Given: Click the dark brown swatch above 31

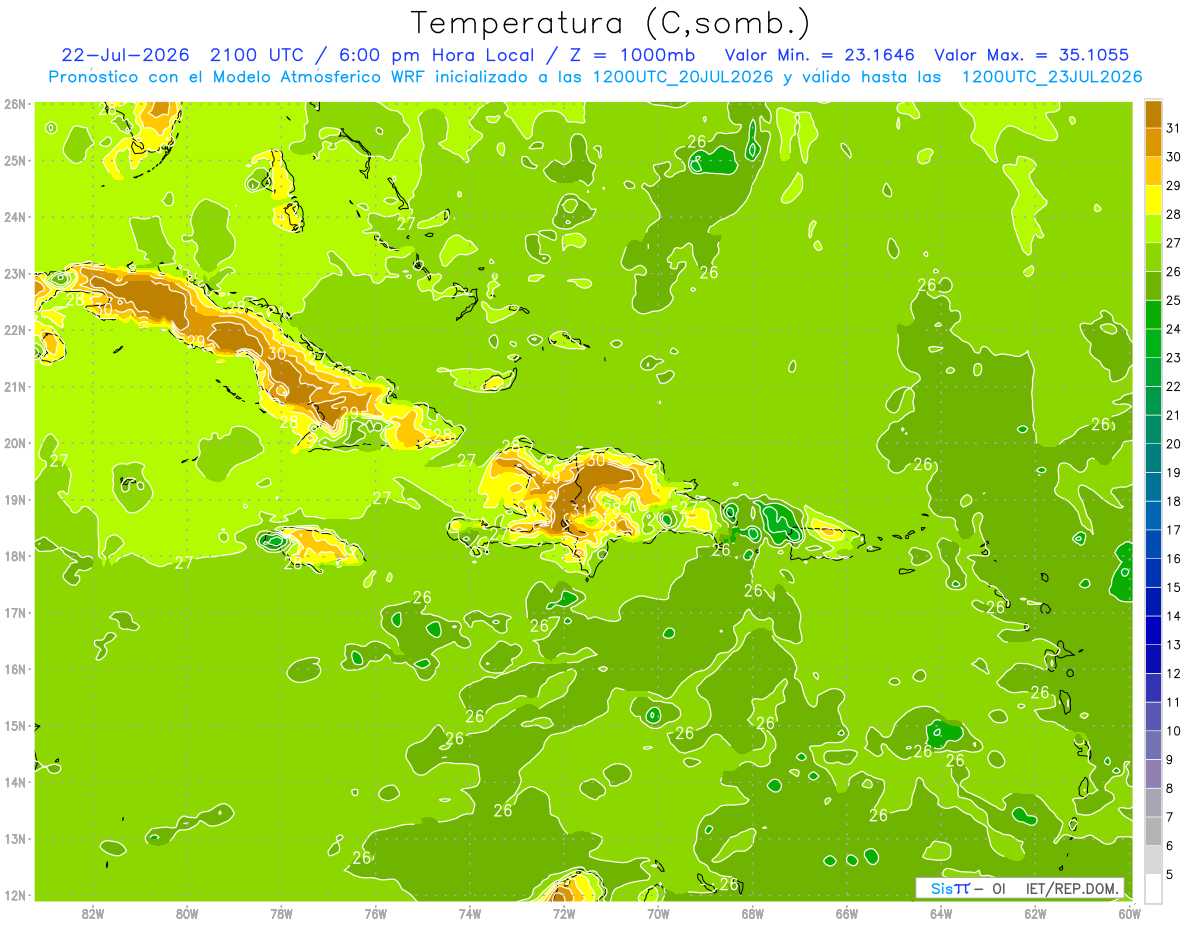Looking at the screenshot, I should (x=1153, y=114).
